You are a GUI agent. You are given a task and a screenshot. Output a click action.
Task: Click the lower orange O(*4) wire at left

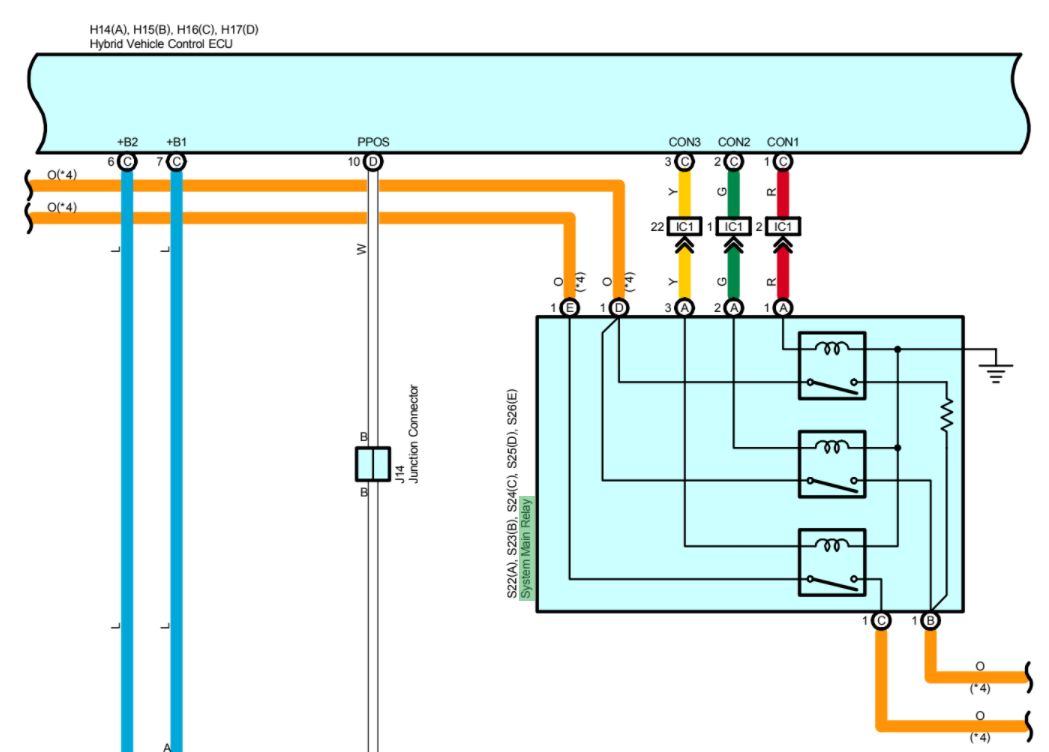pos(268,218)
